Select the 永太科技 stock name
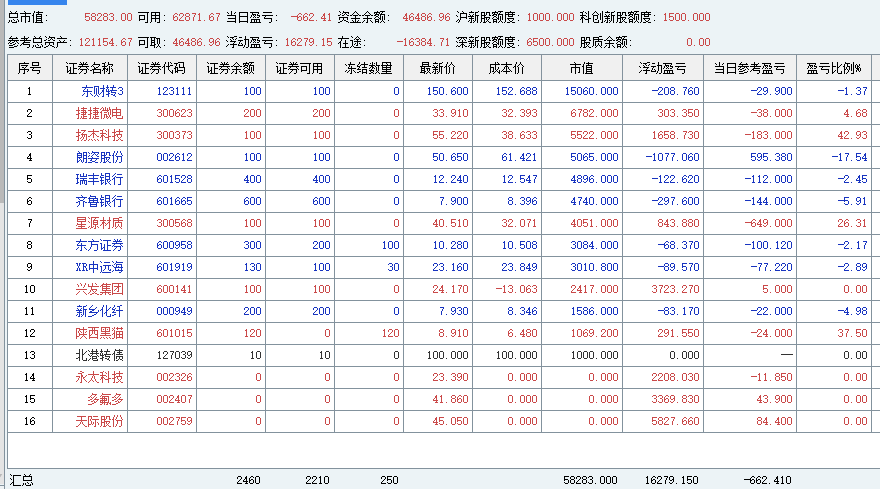The width and height of the screenshot is (880, 489). coord(99,377)
